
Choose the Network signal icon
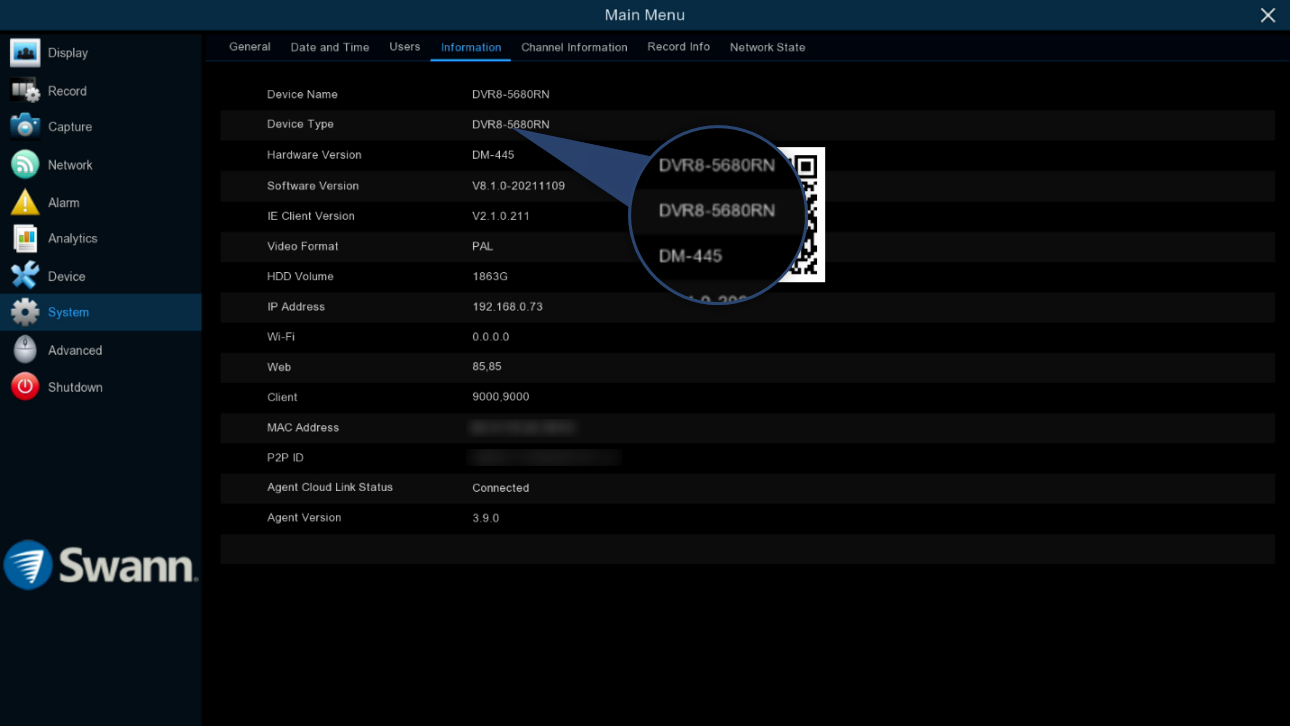coord(25,165)
